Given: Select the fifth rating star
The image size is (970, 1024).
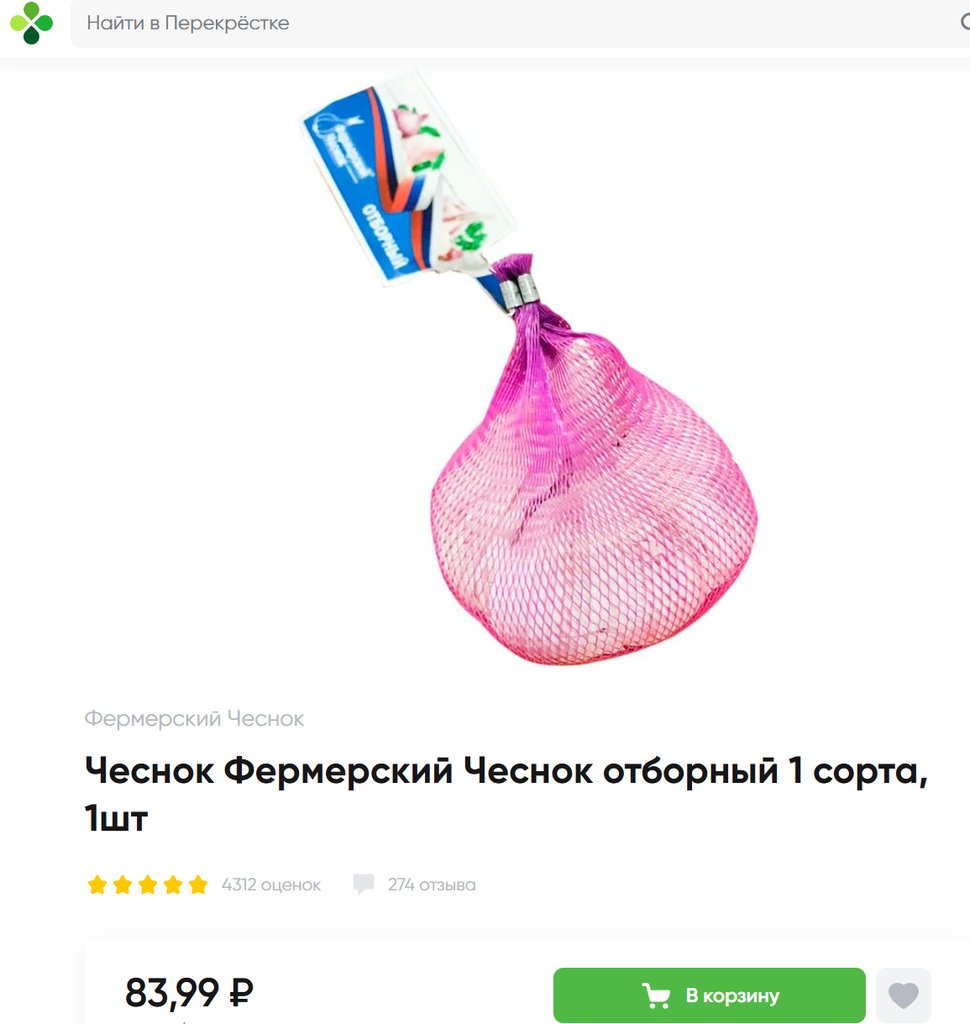Looking at the screenshot, I should (x=197, y=885).
